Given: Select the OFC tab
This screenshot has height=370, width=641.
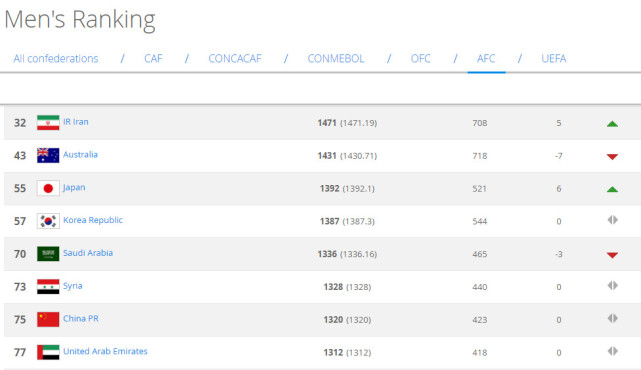Looking at the screenshot, I should pyautogui.click(x=420, y=59).
